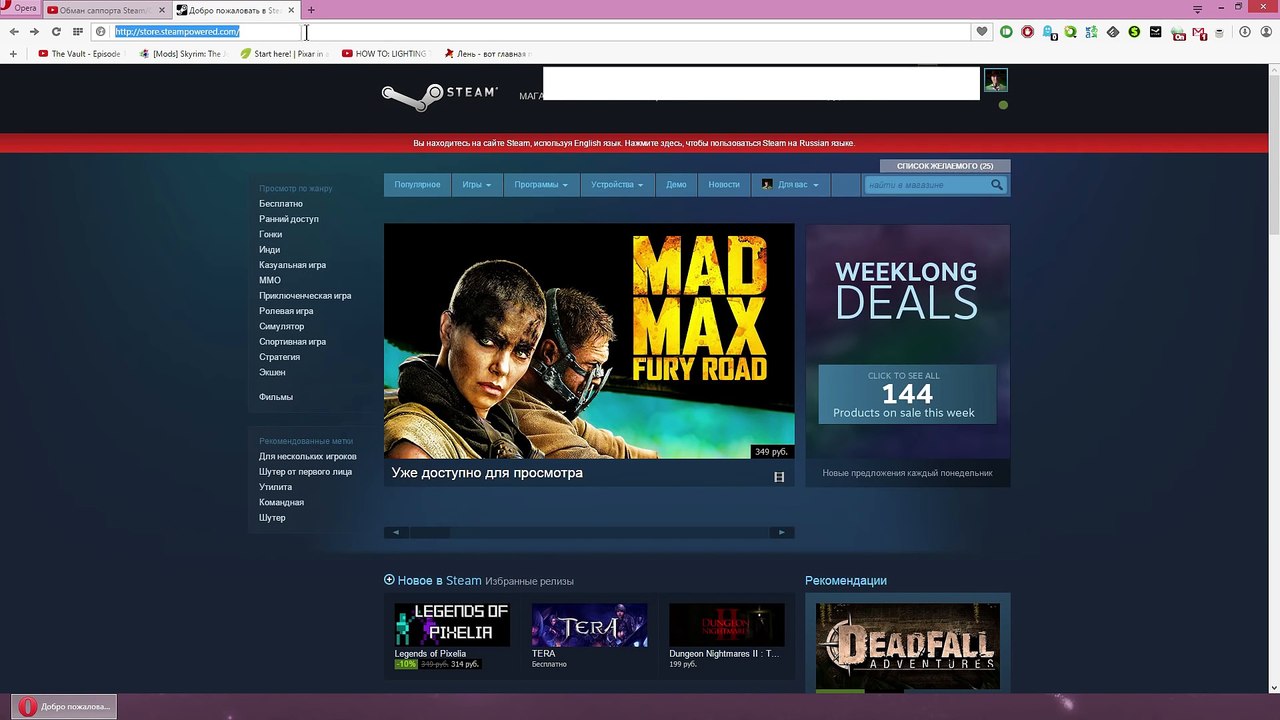Screen dimensions: 1280x720
Task: Close the Добро пожаловать в Steam tab
Action: [291, 10]
